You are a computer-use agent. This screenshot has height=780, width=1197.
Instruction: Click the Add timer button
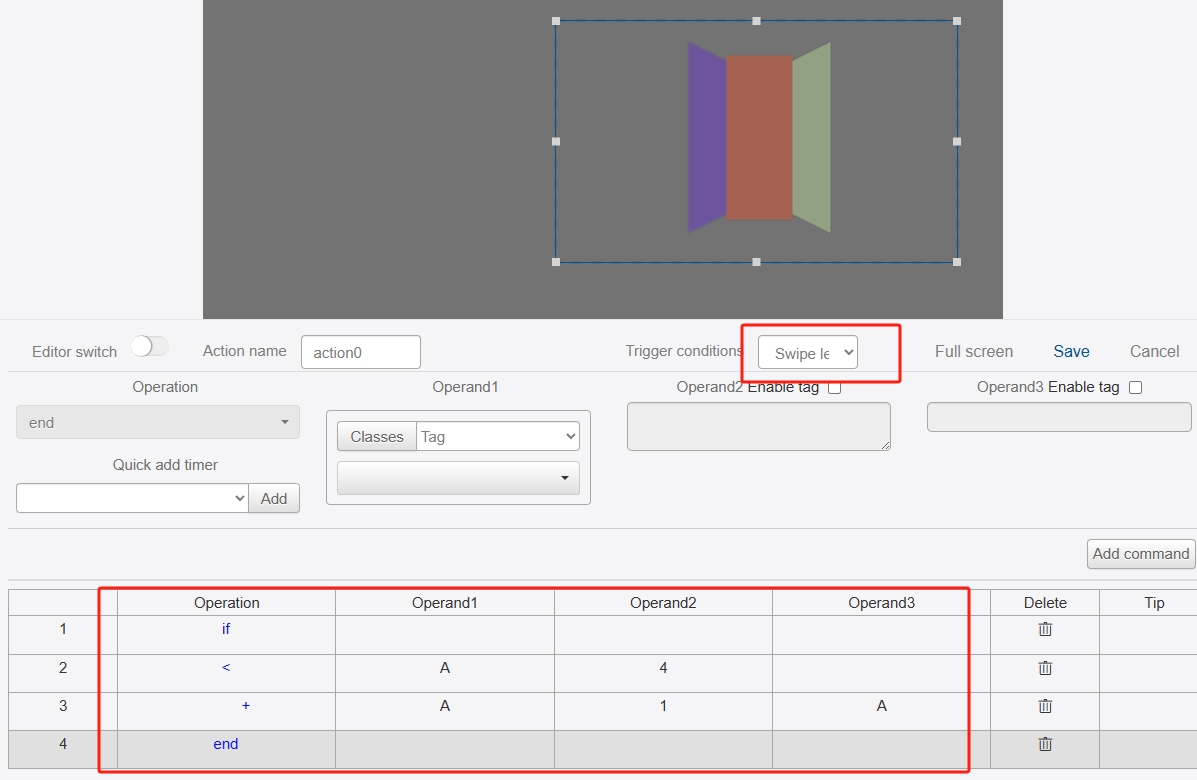point(274,498)
